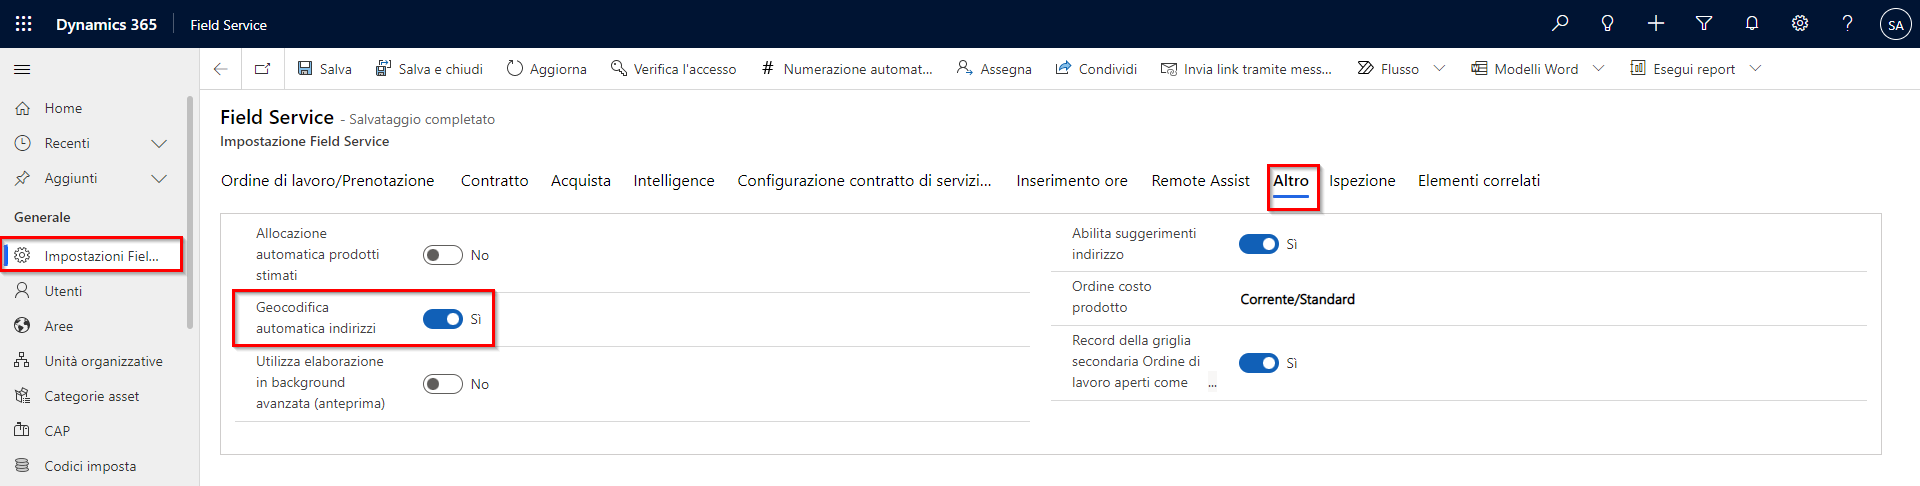1920x486 pixels.
Task: Expand the Recenti chevron
Action: pyautogui.click(x=158, y=143)
